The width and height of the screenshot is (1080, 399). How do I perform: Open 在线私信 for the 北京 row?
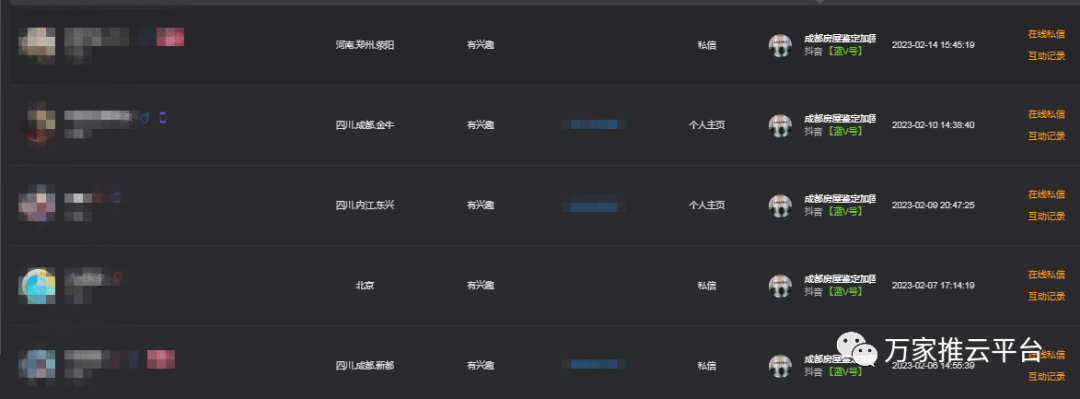point(1046,274)
